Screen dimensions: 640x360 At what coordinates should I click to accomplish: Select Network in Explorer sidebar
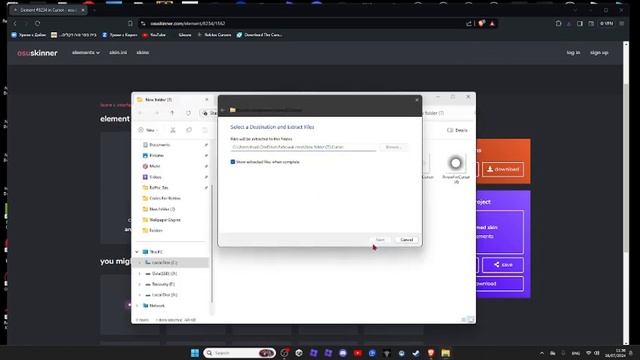tap(157, 305)
